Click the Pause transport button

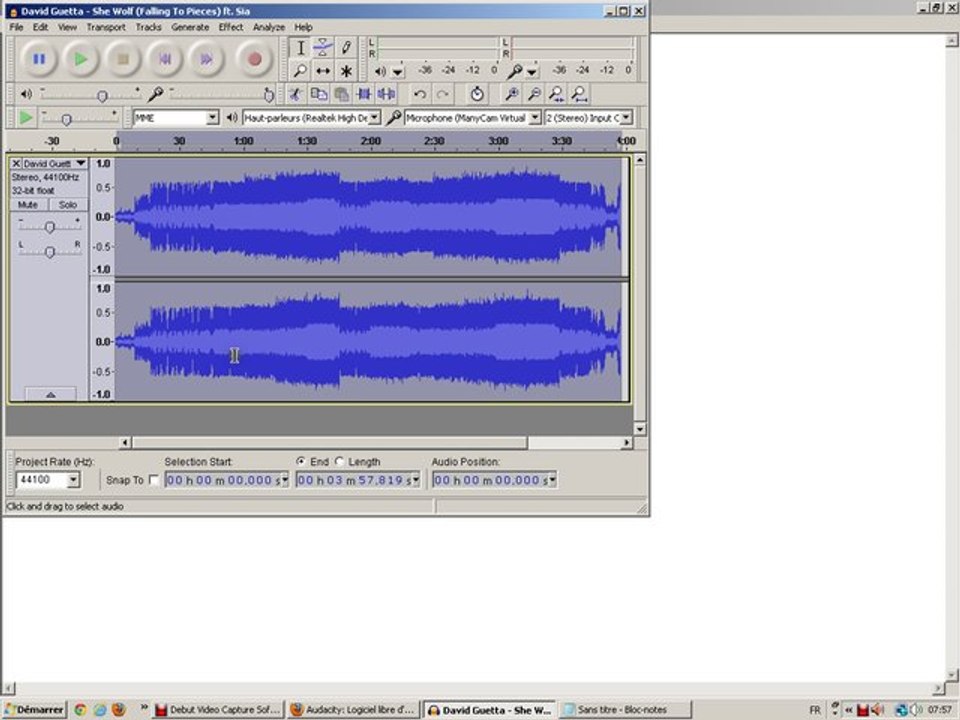[x=39, y=59]
